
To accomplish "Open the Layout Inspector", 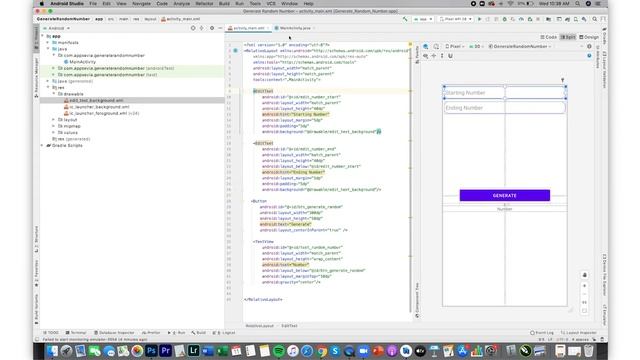I will [578, 333].
